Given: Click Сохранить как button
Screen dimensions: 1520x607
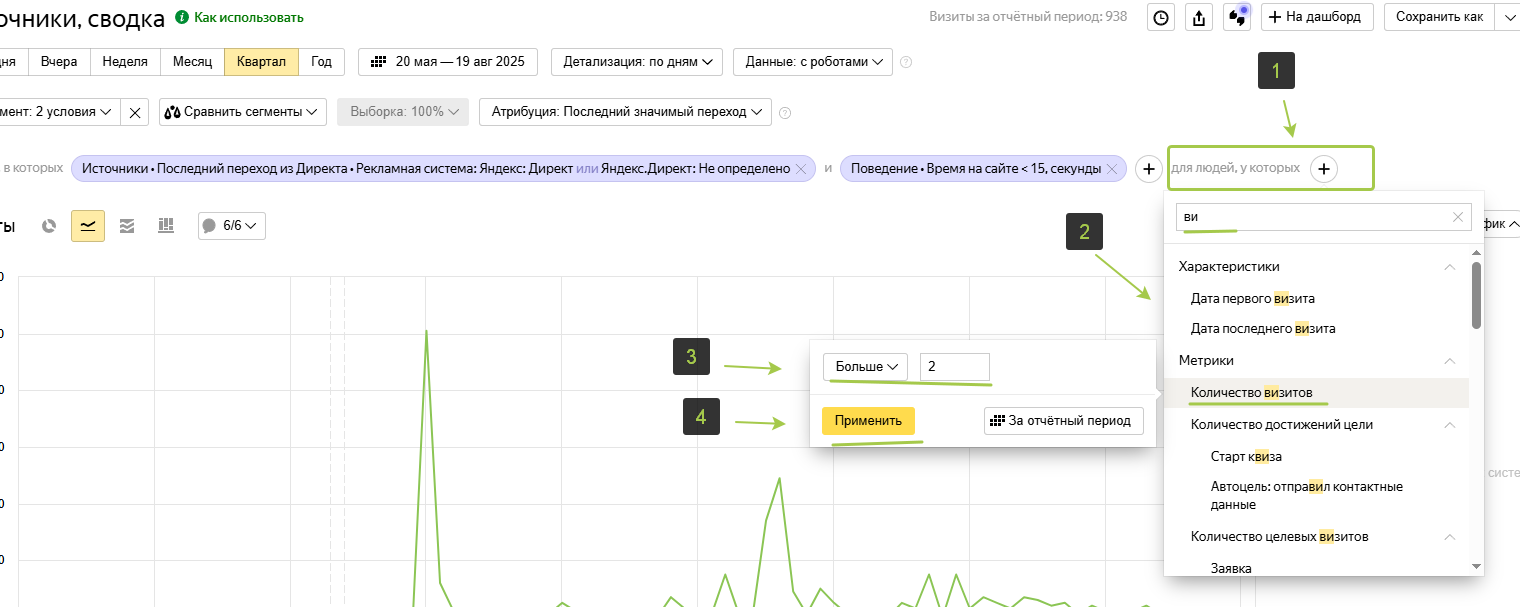Looking at the screenshot, I should click(x=1439, y=17).
